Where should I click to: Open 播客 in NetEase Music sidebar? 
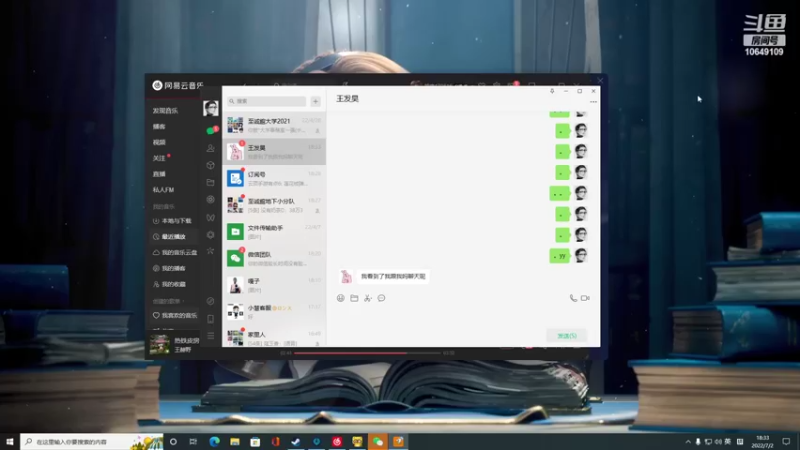(x=159, y=127)
